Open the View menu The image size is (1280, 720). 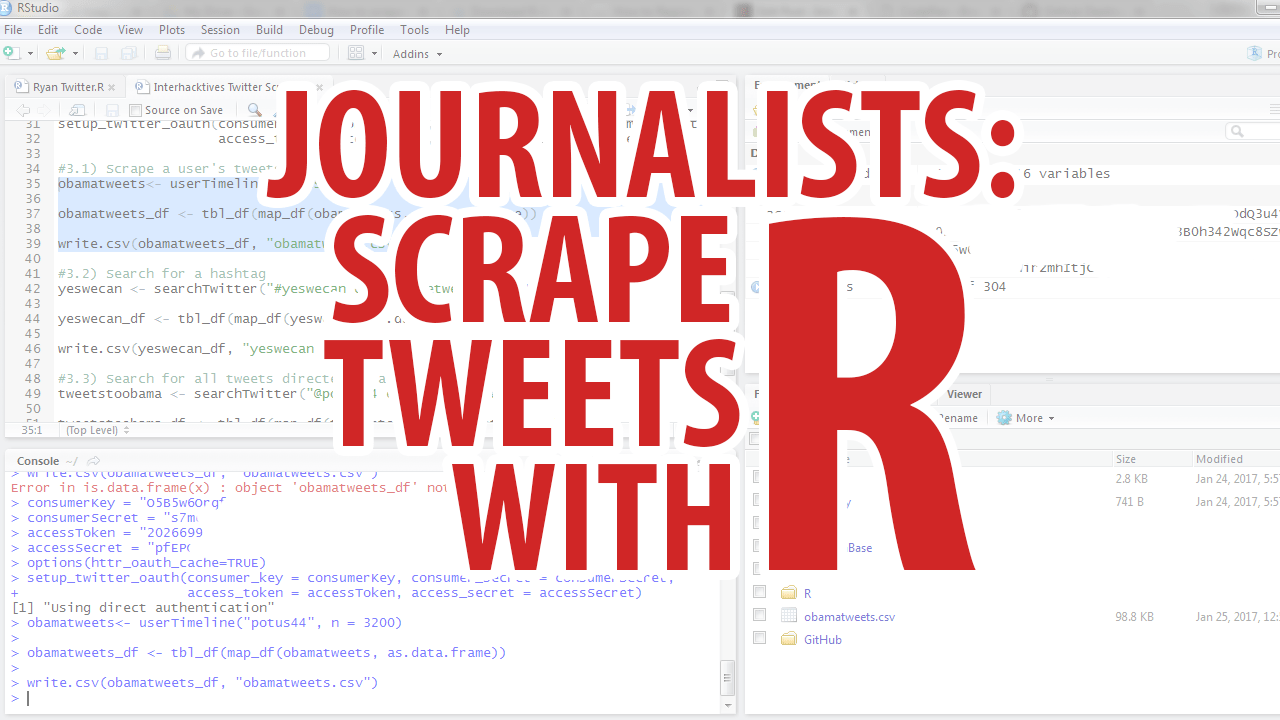point(130,30)
